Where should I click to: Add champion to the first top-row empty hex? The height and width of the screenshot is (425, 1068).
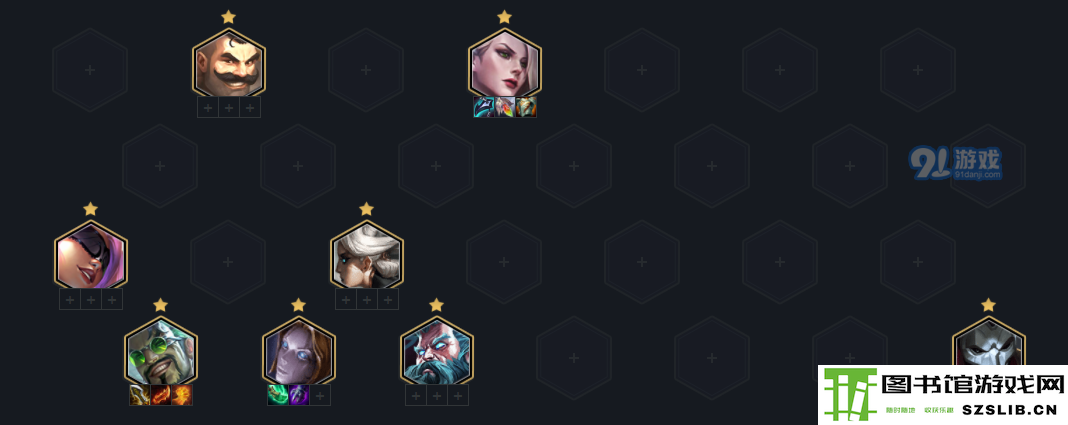pyautogui.click(x=90, y=69)
